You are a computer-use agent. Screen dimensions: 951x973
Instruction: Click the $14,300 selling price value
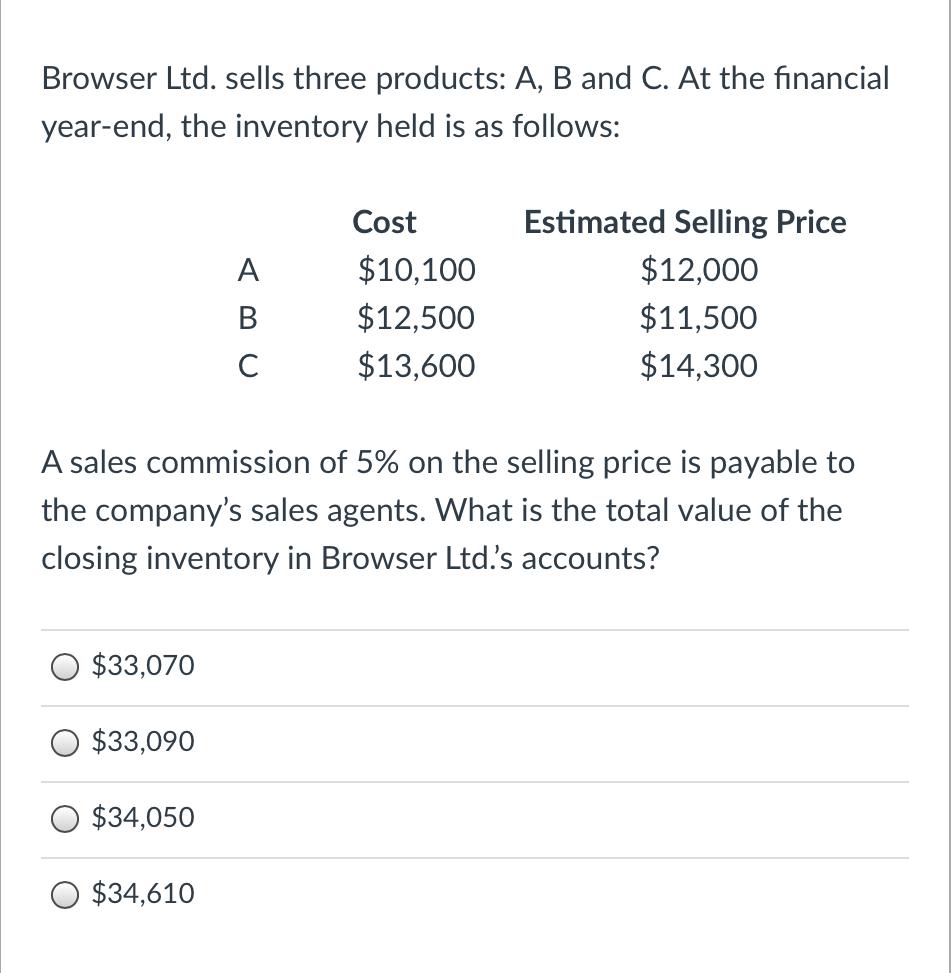tap(699, 367)
